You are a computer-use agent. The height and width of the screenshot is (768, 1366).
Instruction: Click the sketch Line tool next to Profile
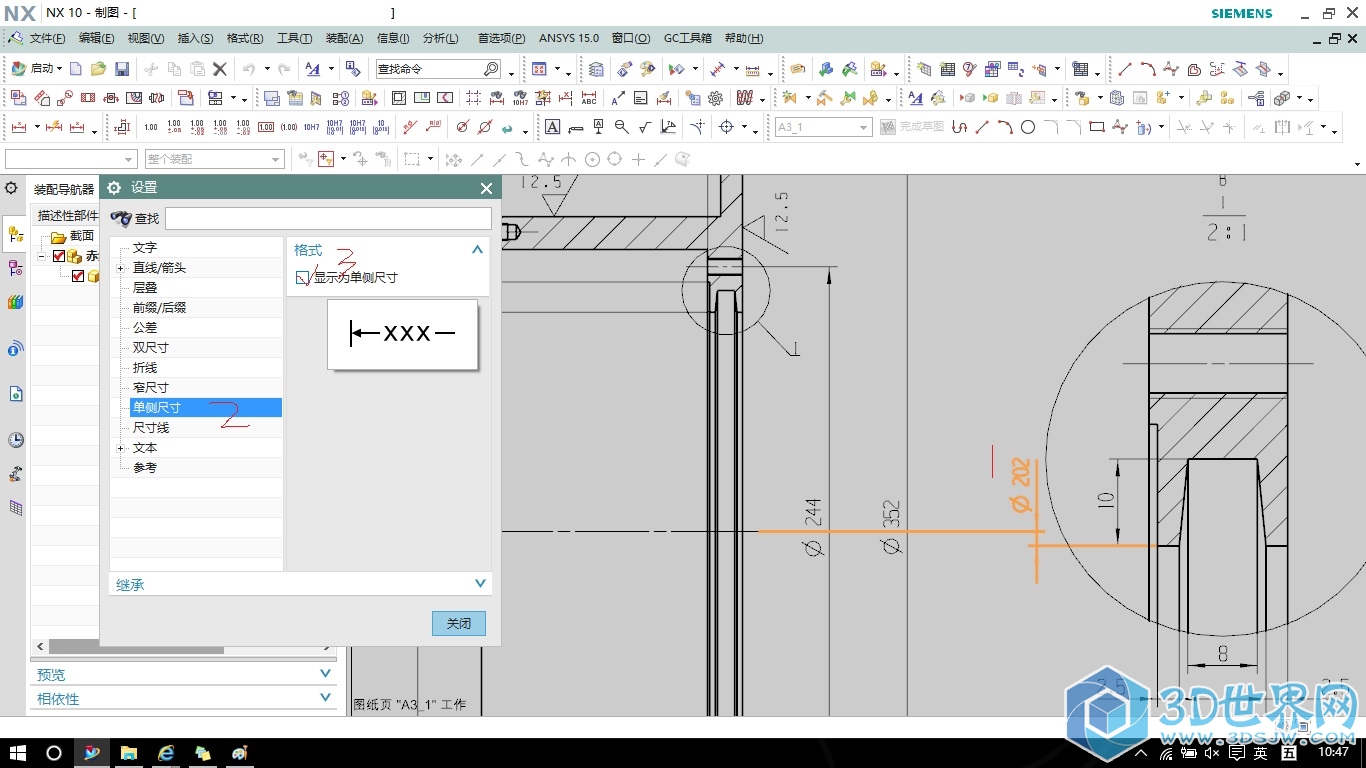tap(982, 127)
